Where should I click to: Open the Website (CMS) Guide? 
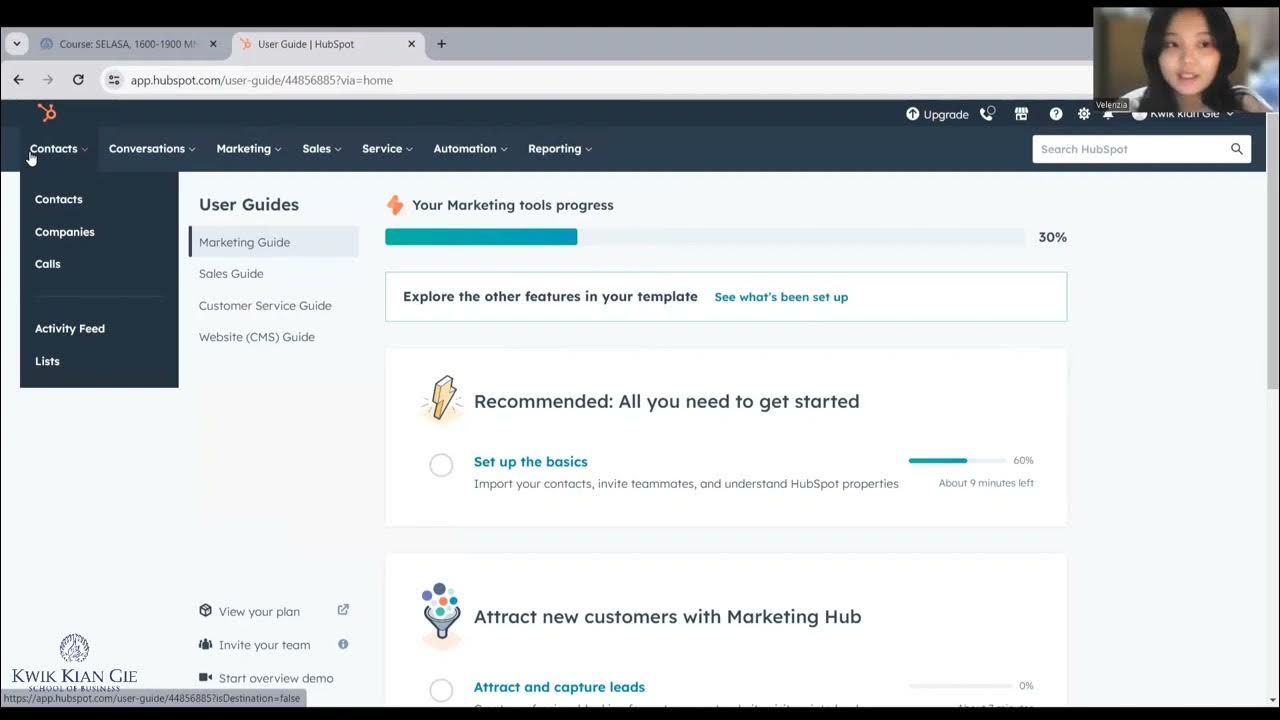pyautogui.click(x=257, y=337)
